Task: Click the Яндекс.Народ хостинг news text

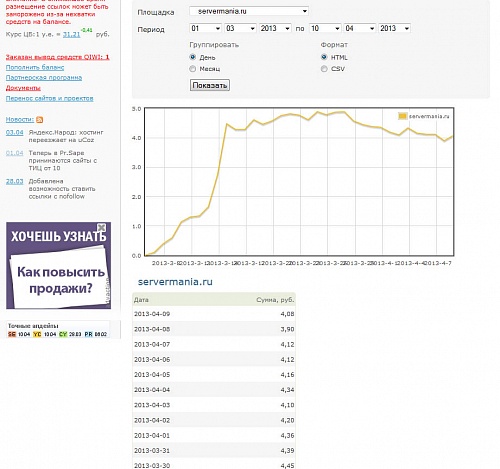Action: (66, 136)
